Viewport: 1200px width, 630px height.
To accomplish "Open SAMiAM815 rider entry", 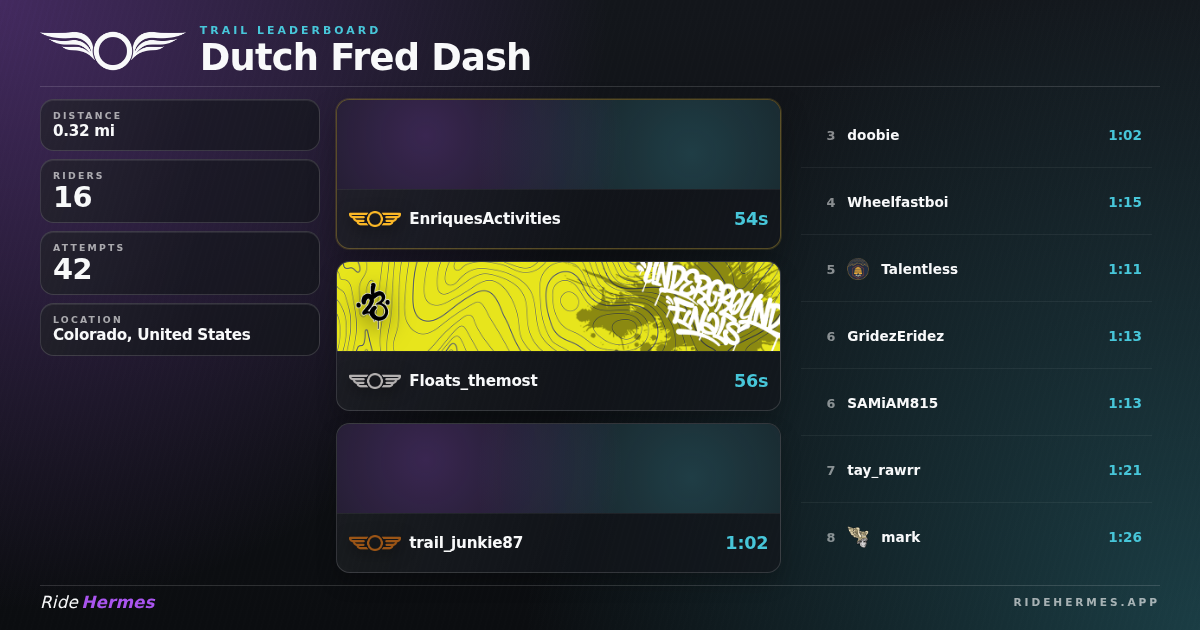I will tap(976, 403).
